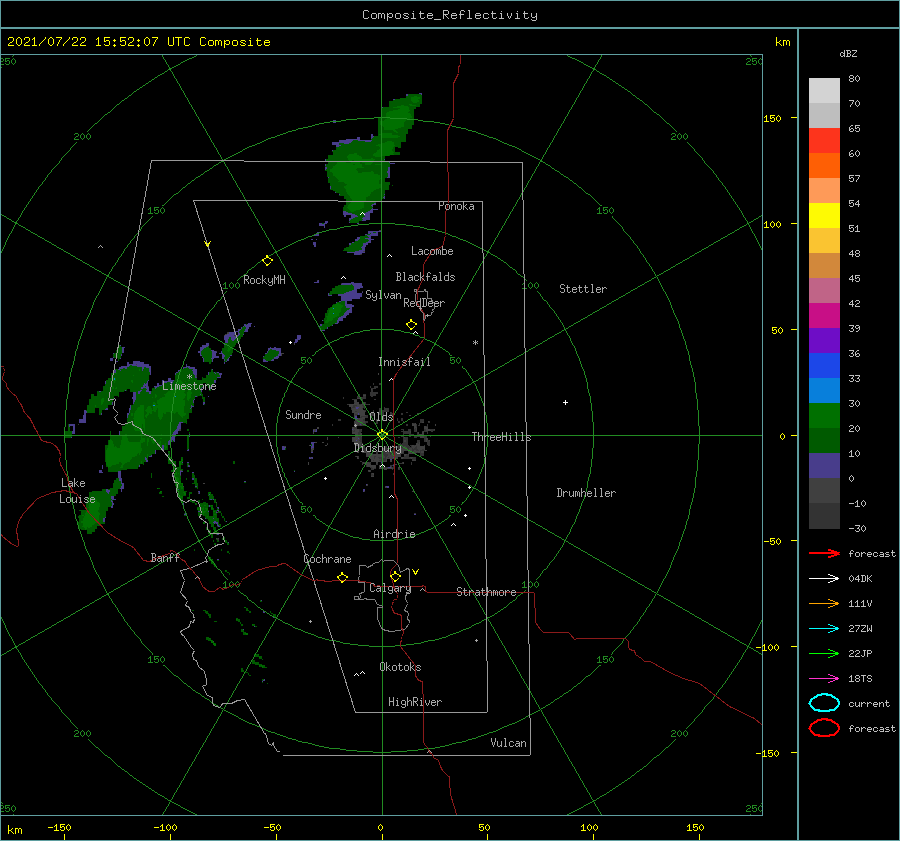
Task: Click the Cochrane town label
Action: pos(327,559)
